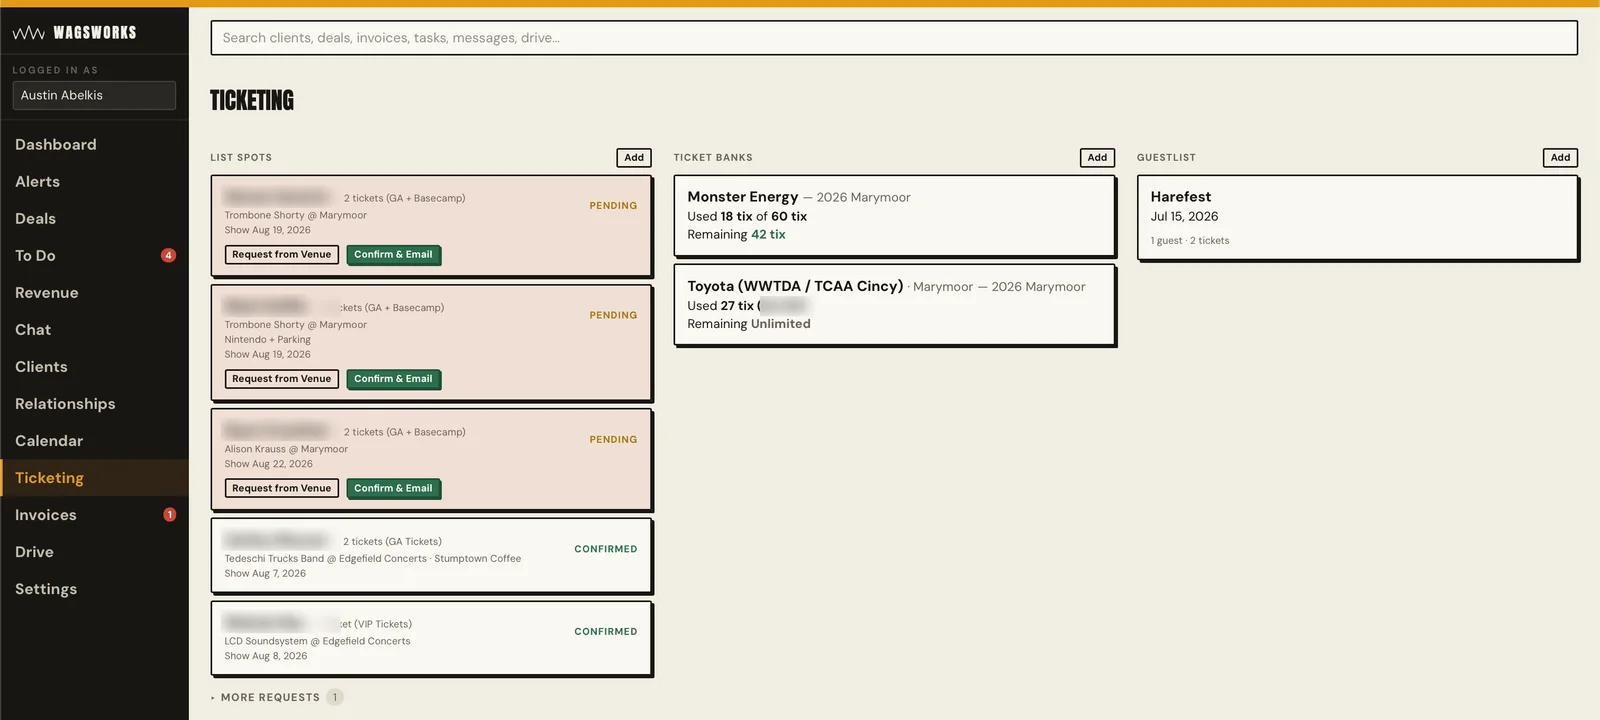
Task: Request from Venue for Alison Krauss show
Action: click(x=282, y=489)
